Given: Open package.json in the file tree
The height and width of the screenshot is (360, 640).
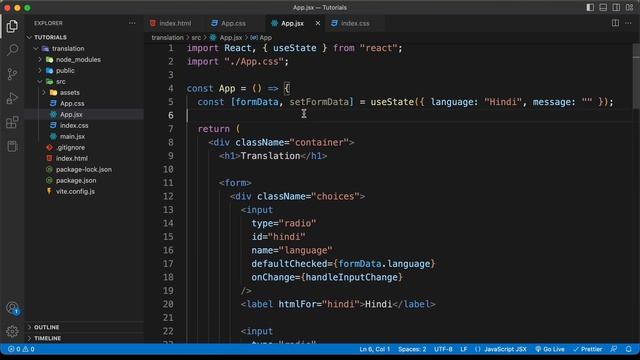Looking at the screenshot, I should point(84,180).
